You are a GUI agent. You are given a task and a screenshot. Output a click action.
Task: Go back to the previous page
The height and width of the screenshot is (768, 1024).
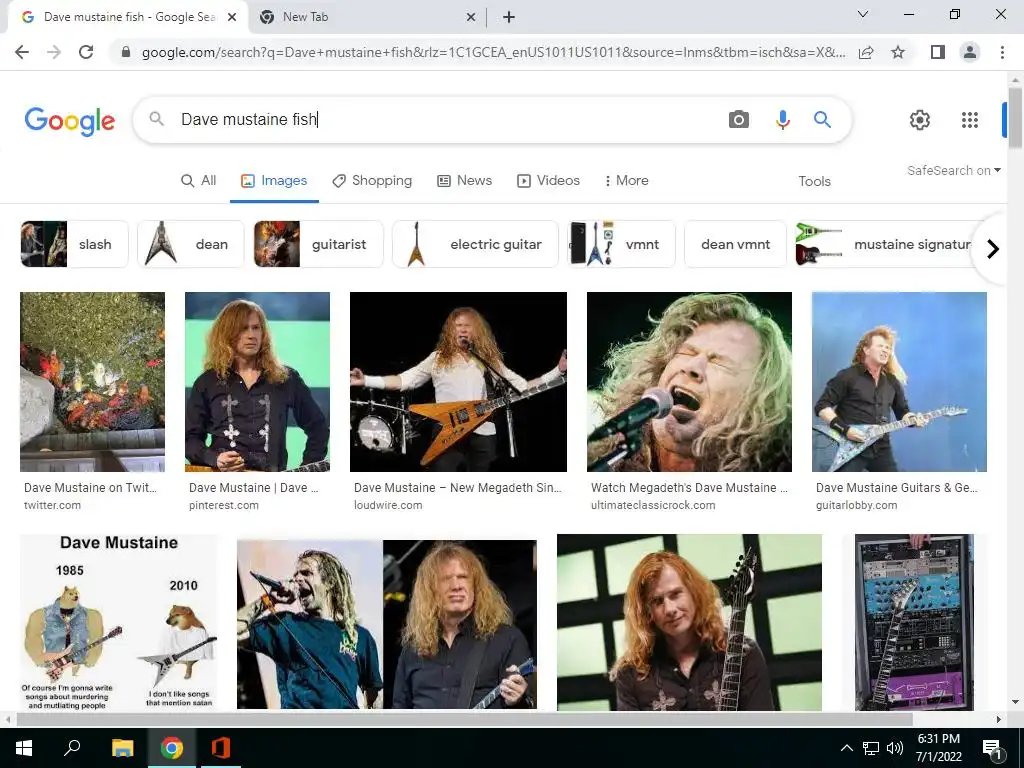click(22, 52)
